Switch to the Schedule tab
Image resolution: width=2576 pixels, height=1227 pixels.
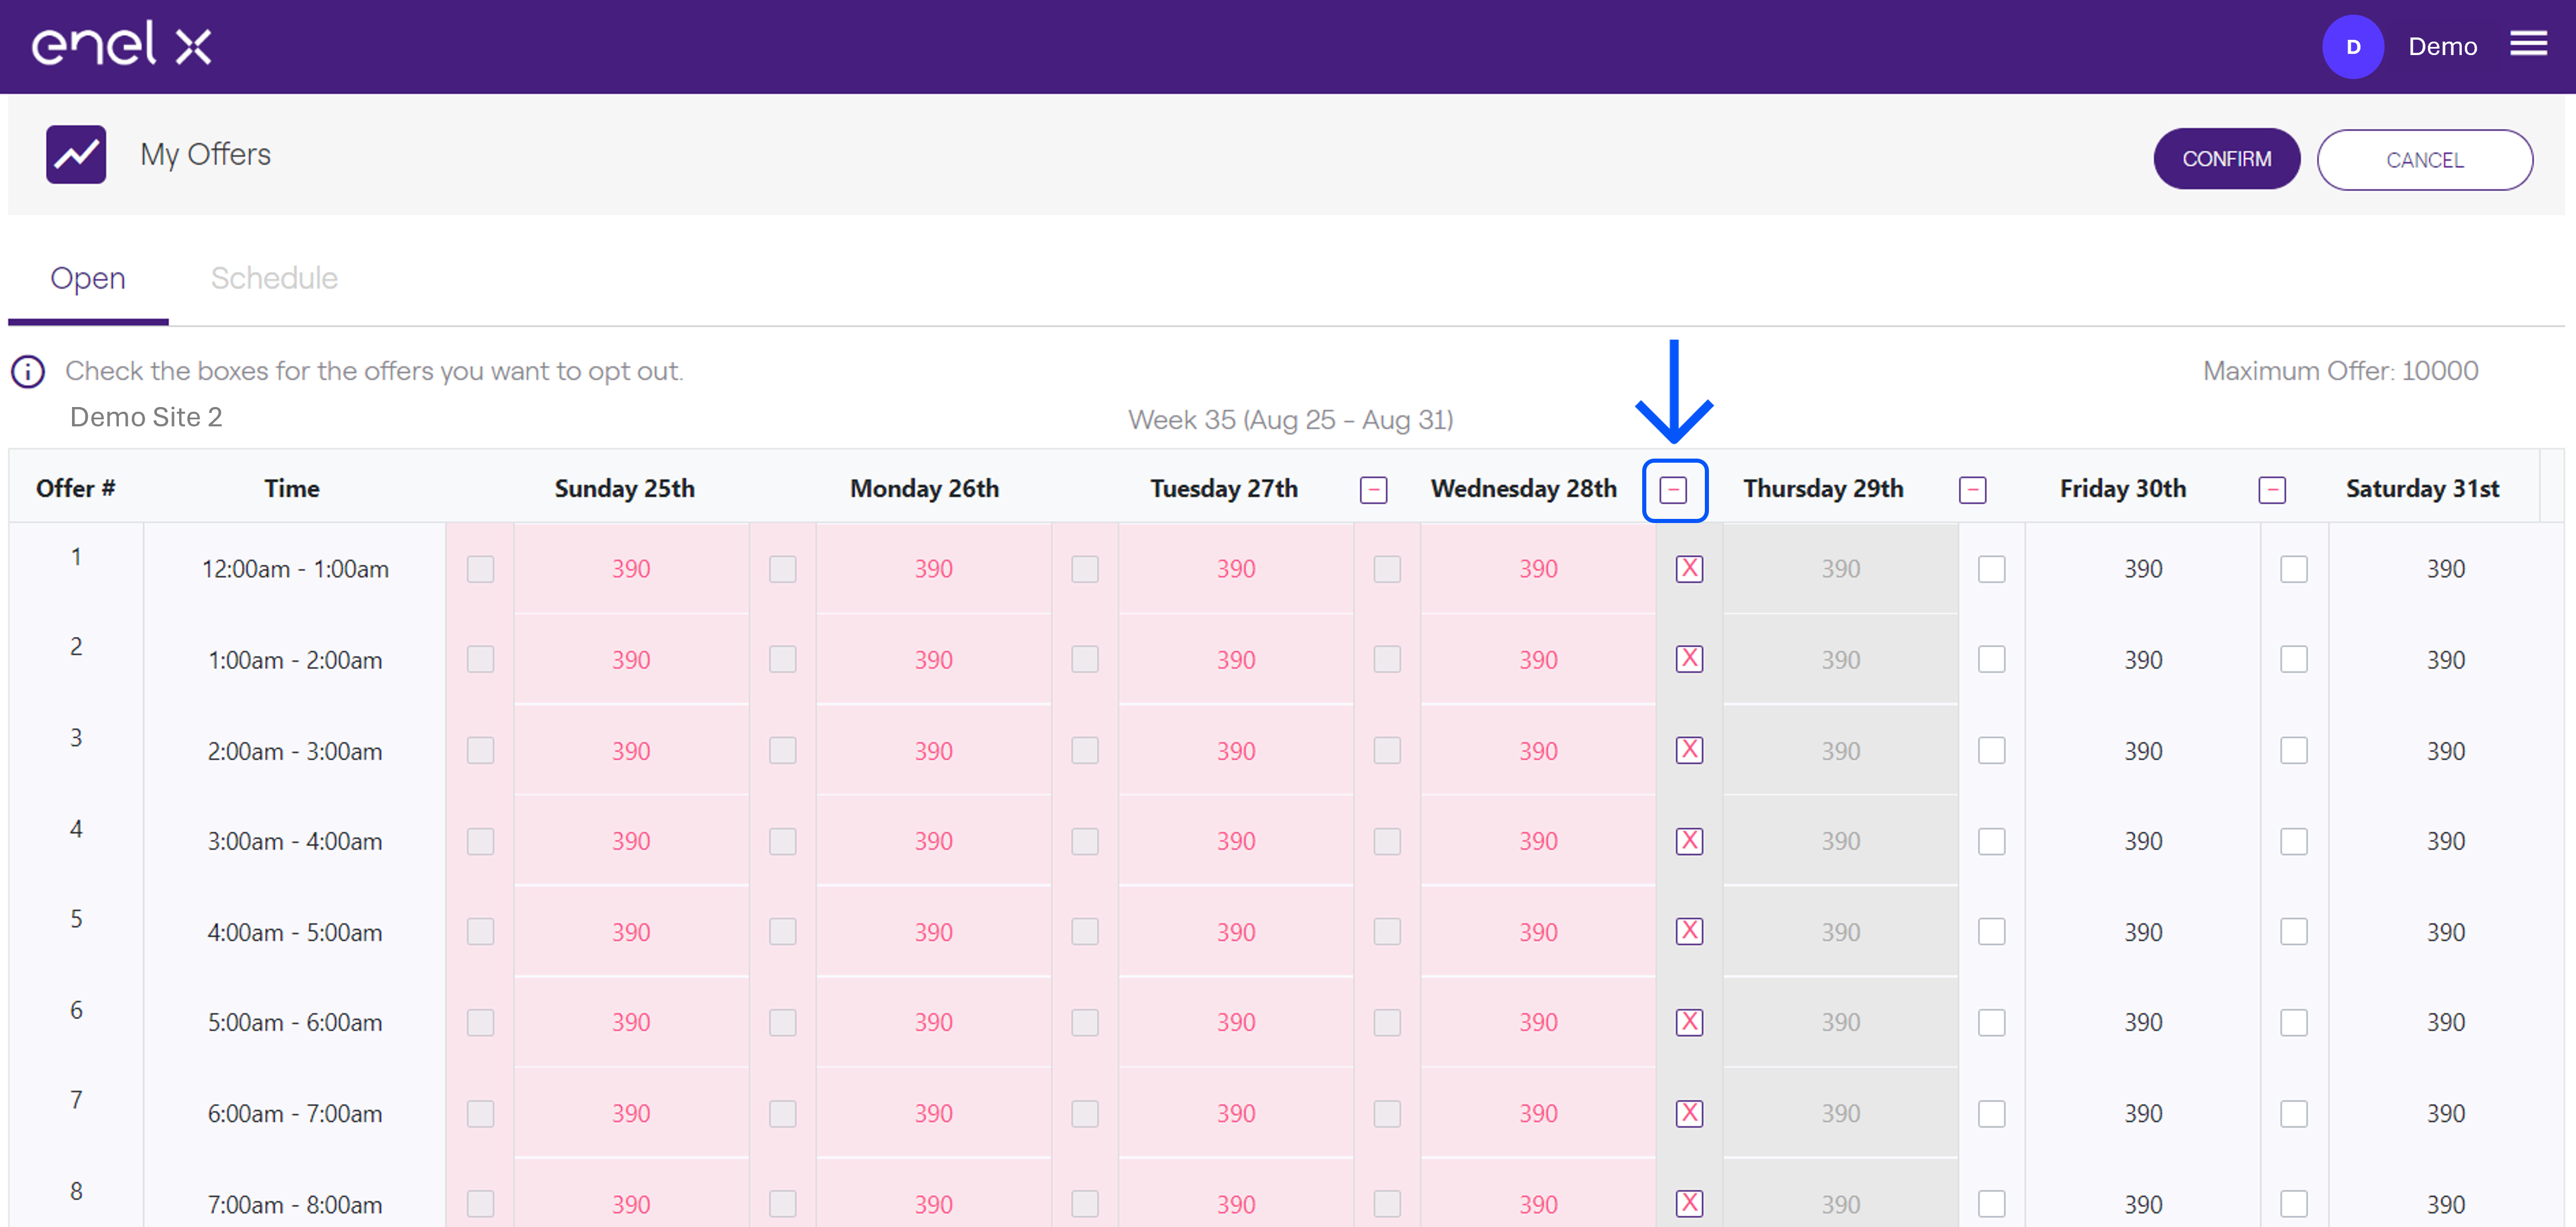tap(274, 278)
